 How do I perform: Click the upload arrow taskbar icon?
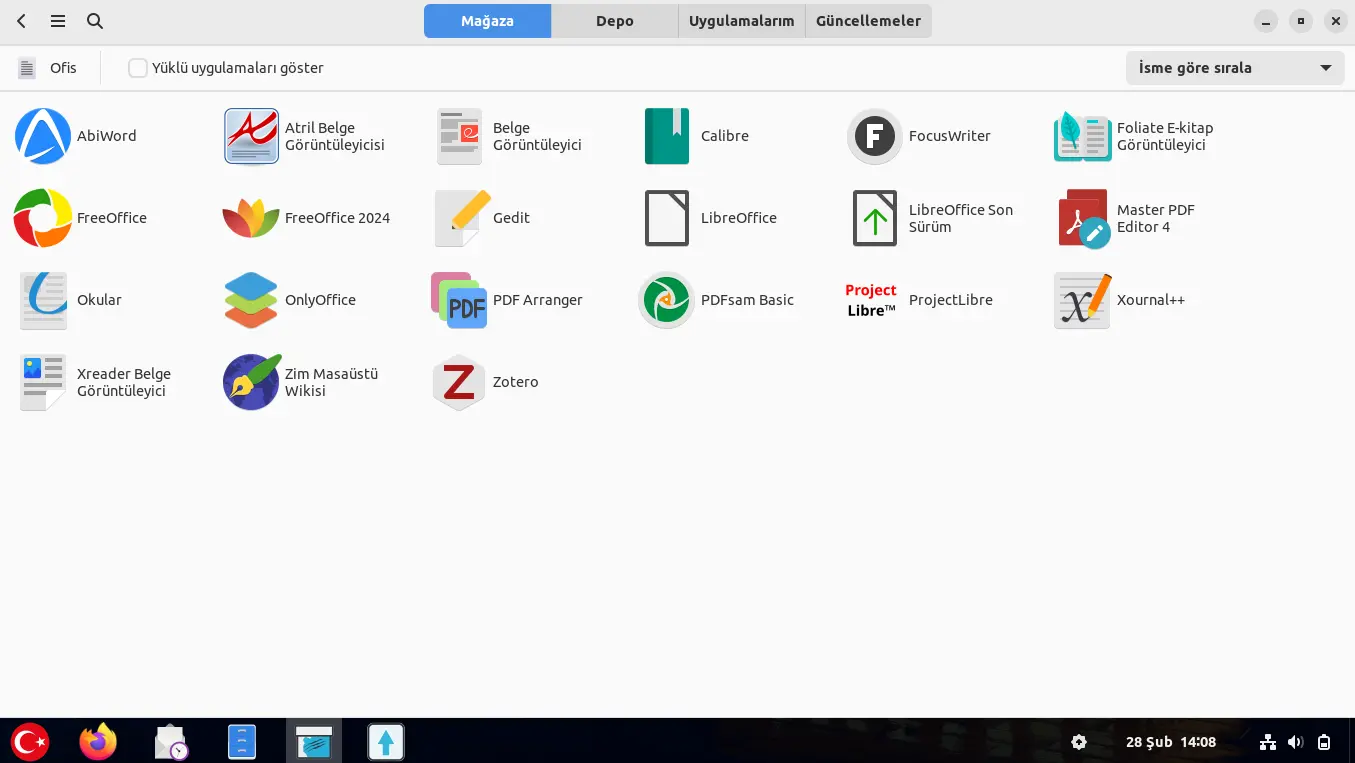tap(386, 742)
